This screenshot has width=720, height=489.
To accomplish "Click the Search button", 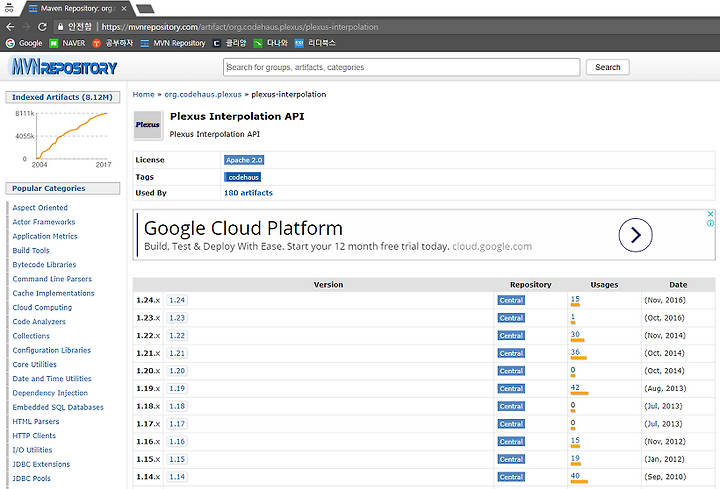I will [x=608, y=67].
